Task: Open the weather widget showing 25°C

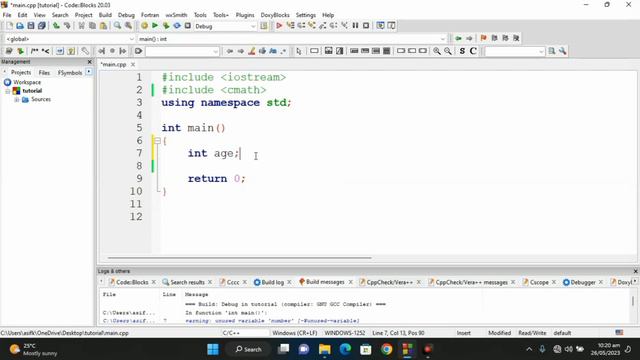Action: (33, 349)
